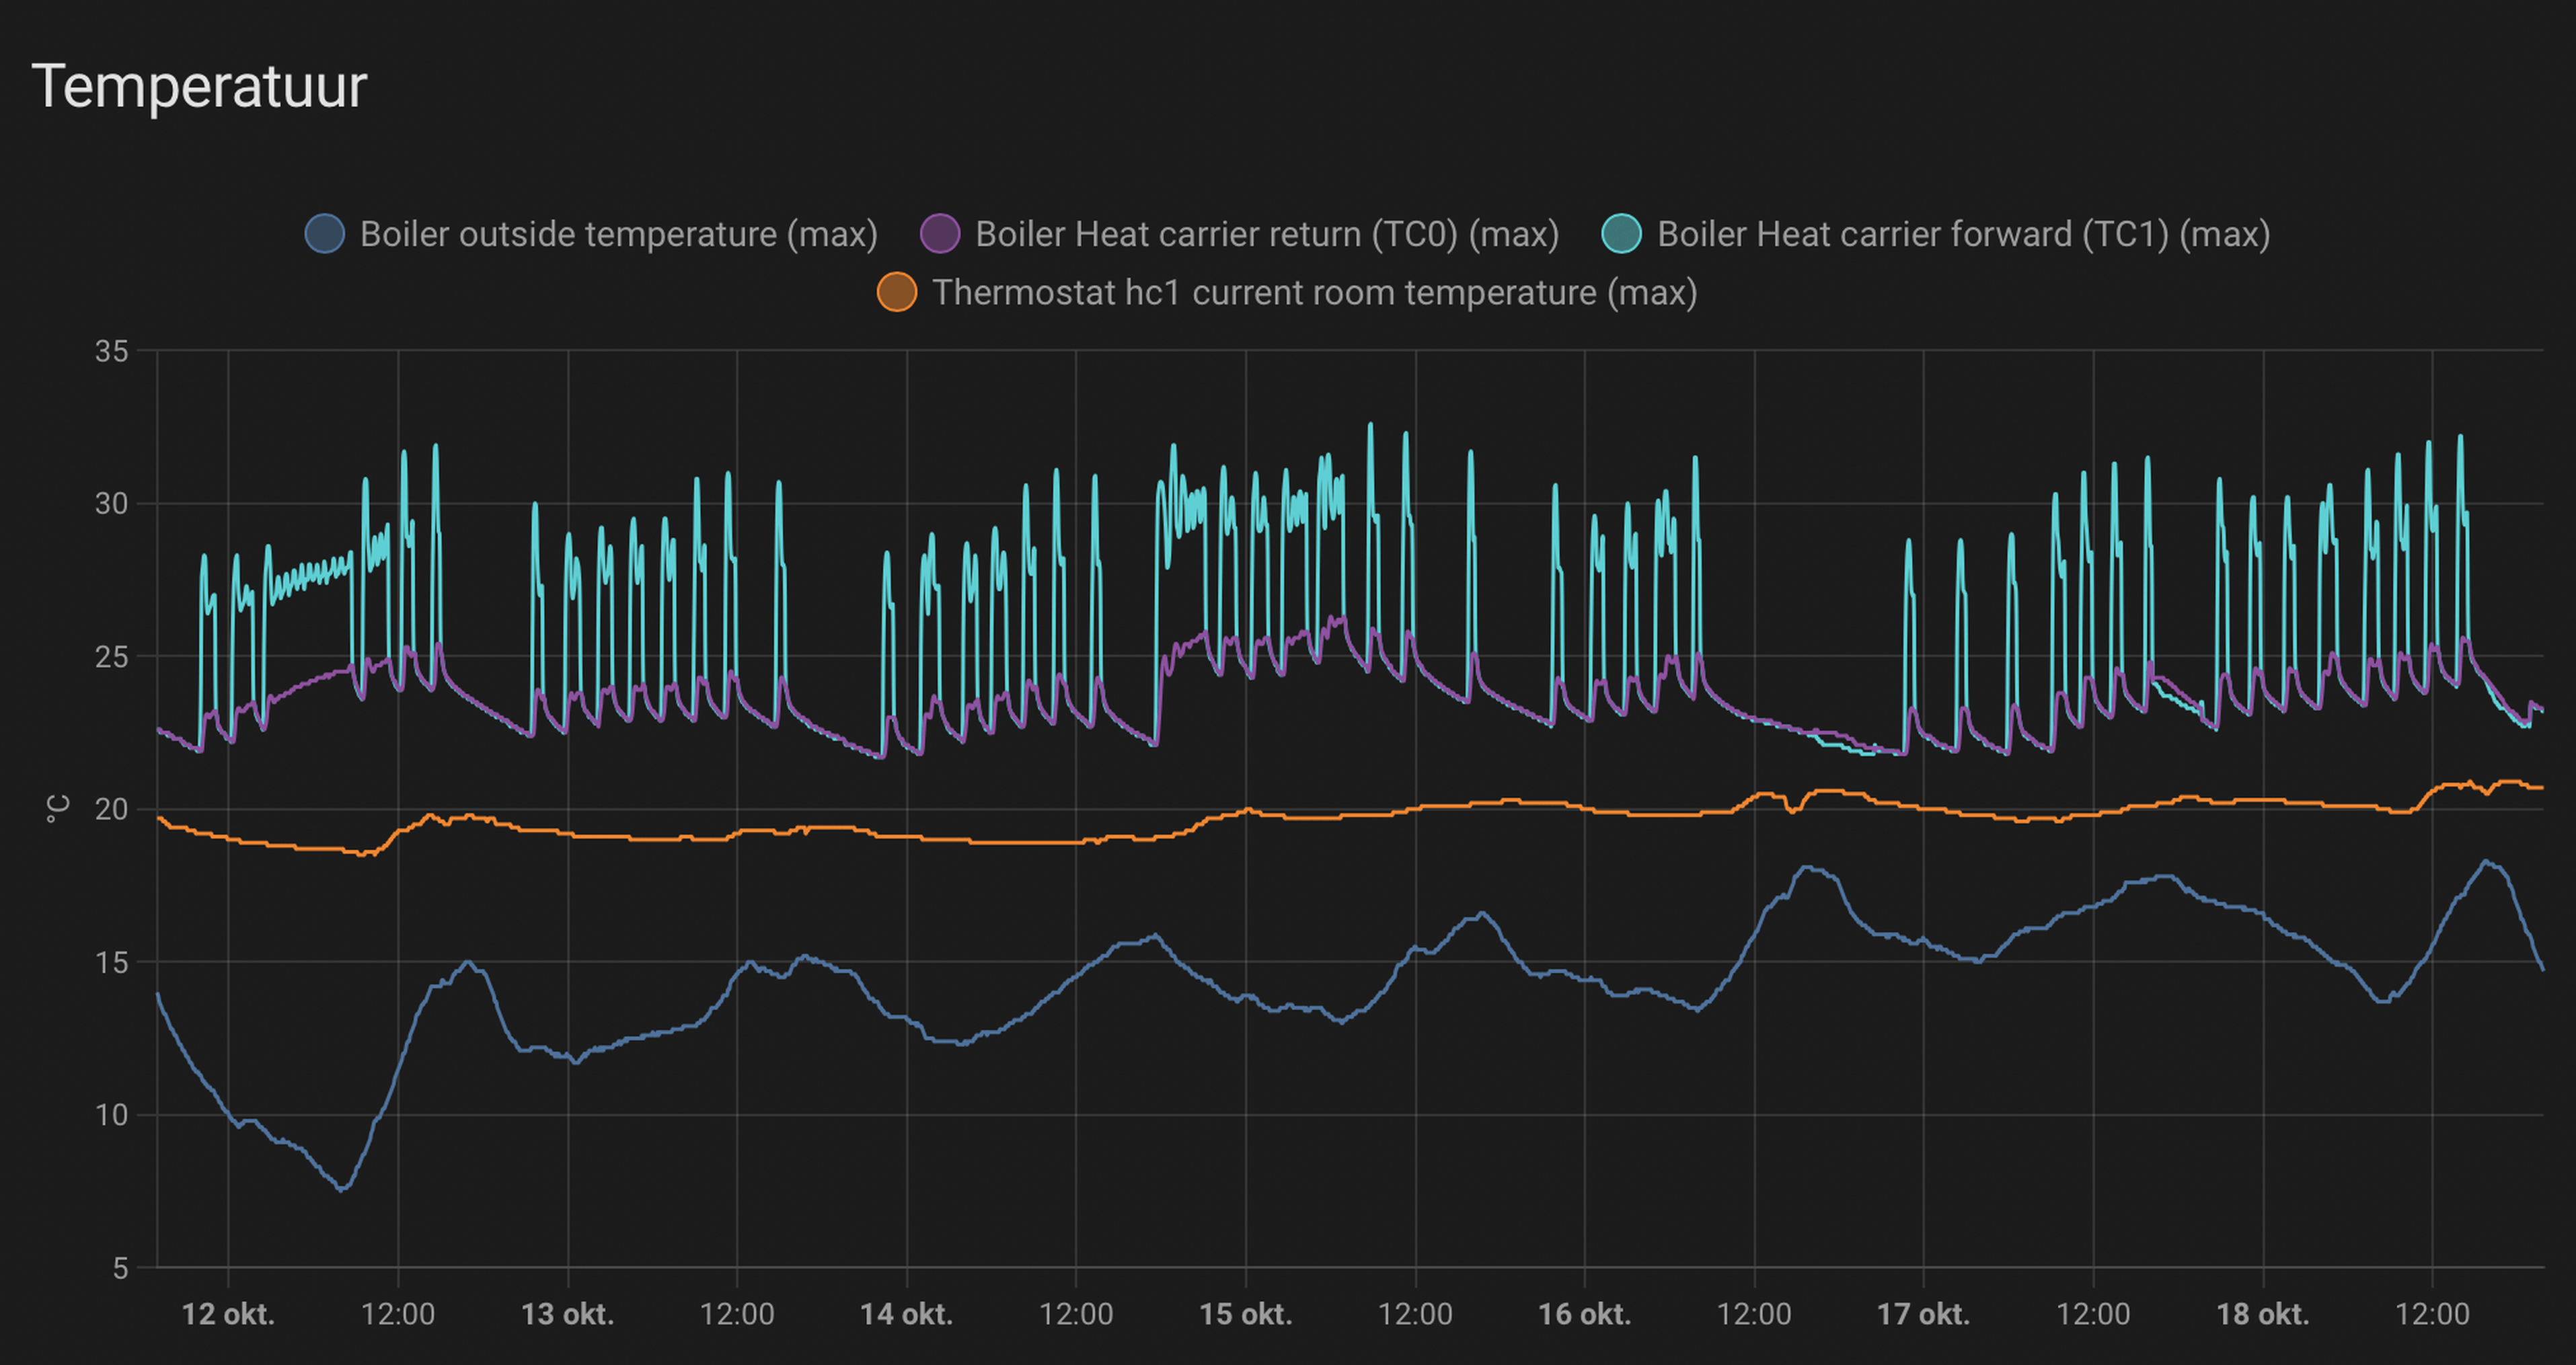The height and width of the screenshot is (1365, 2576).
Task: Click the °C unit label on y-axis
Action: [58, 809]
